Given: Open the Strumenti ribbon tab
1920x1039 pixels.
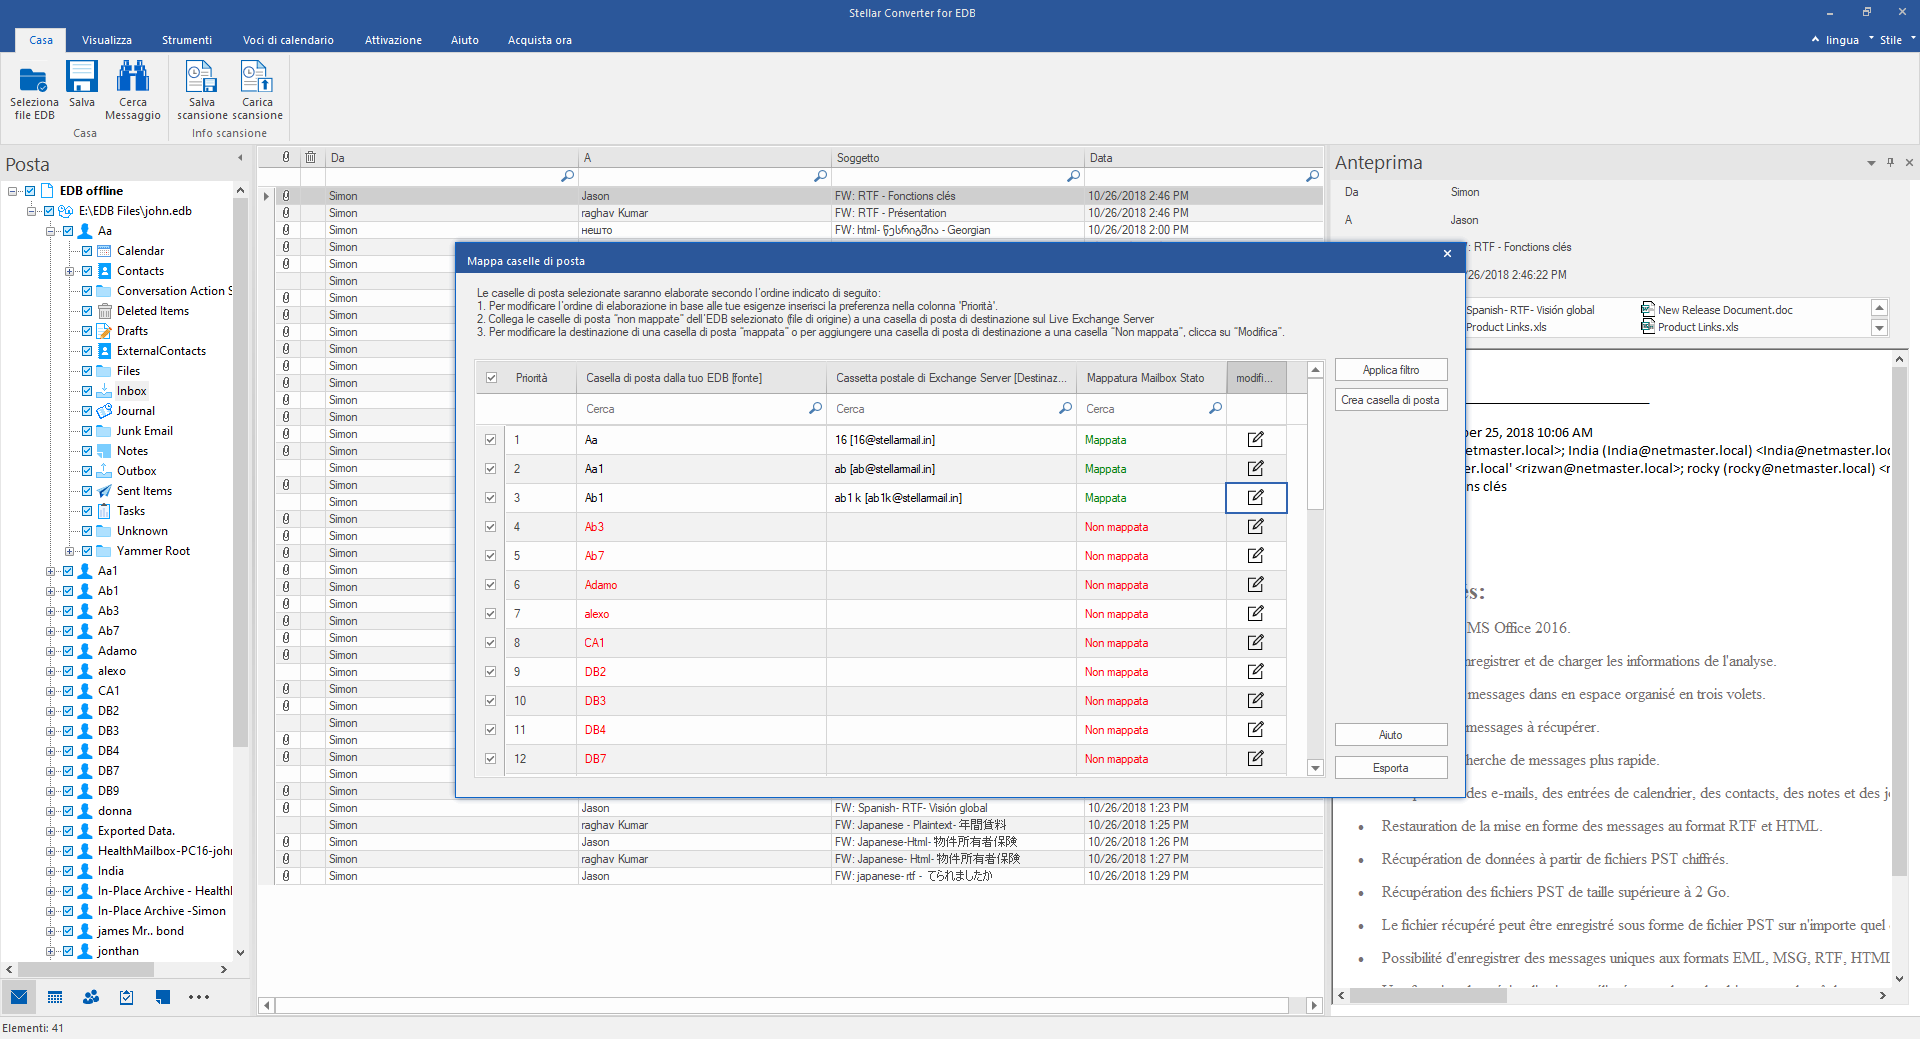Looking at the screenshot, I should click(x=187, y=40).
